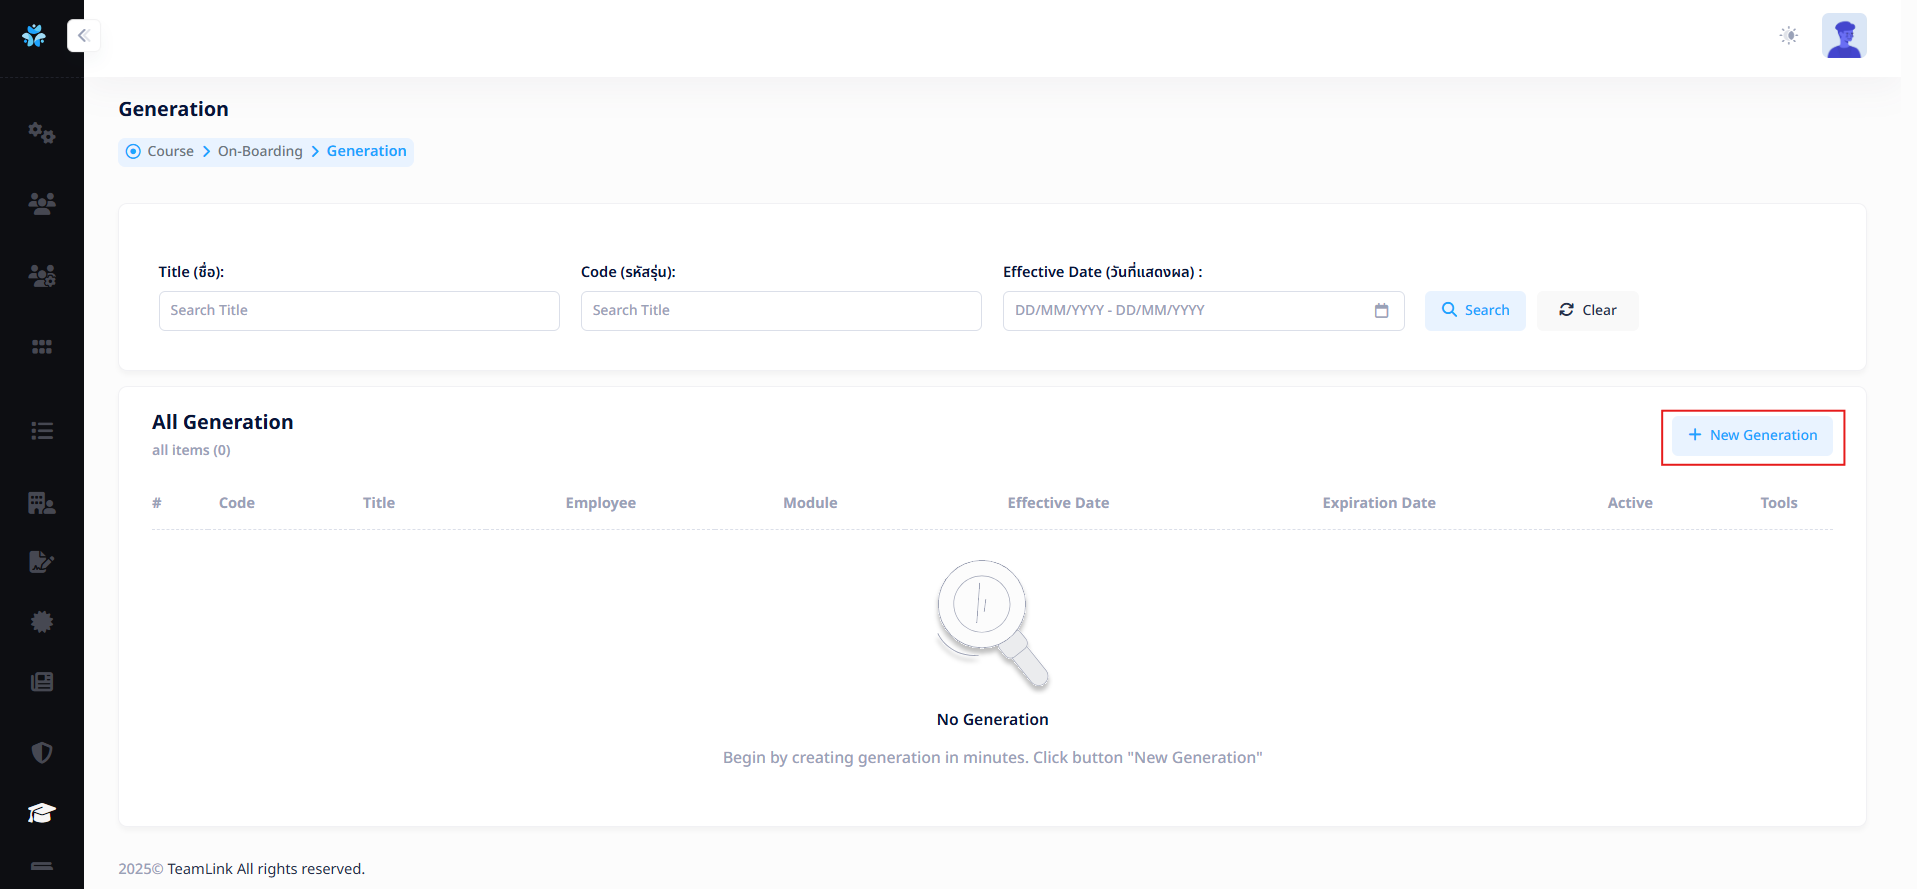Screen dimensions: 1917x889
Task: Open the building with user sidebar icon
Action: tap(42, 503)
